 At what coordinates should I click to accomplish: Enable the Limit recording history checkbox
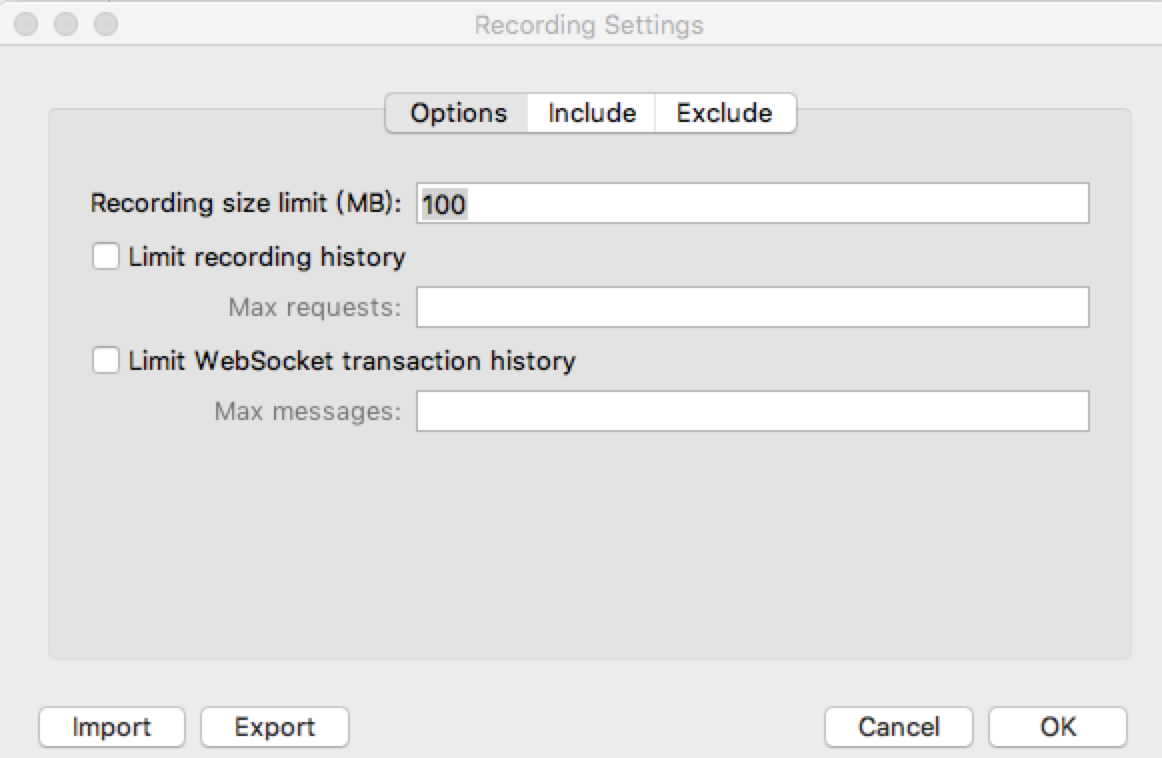point(105,257)
